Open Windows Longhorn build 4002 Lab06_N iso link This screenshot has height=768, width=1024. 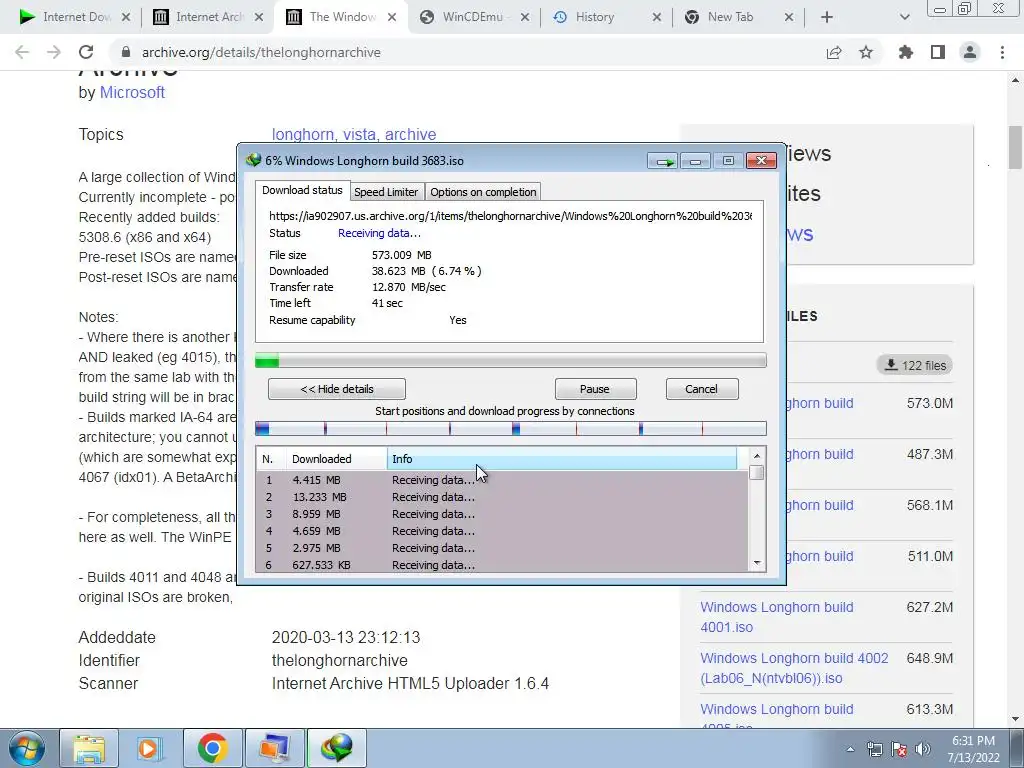(794, 668)
